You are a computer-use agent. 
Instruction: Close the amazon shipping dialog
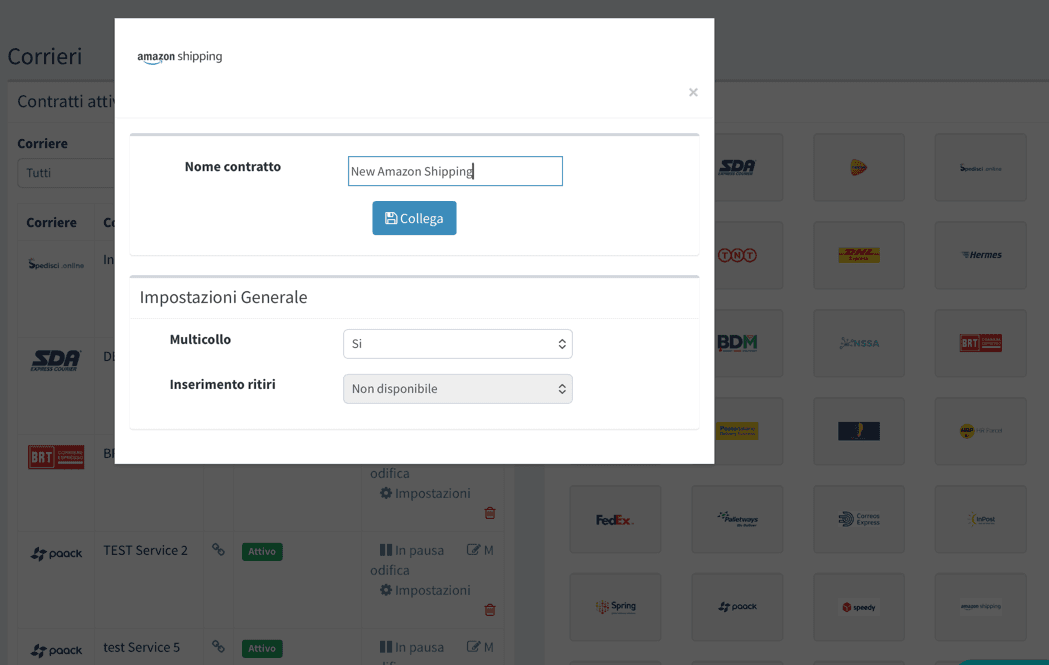(693, 92)
